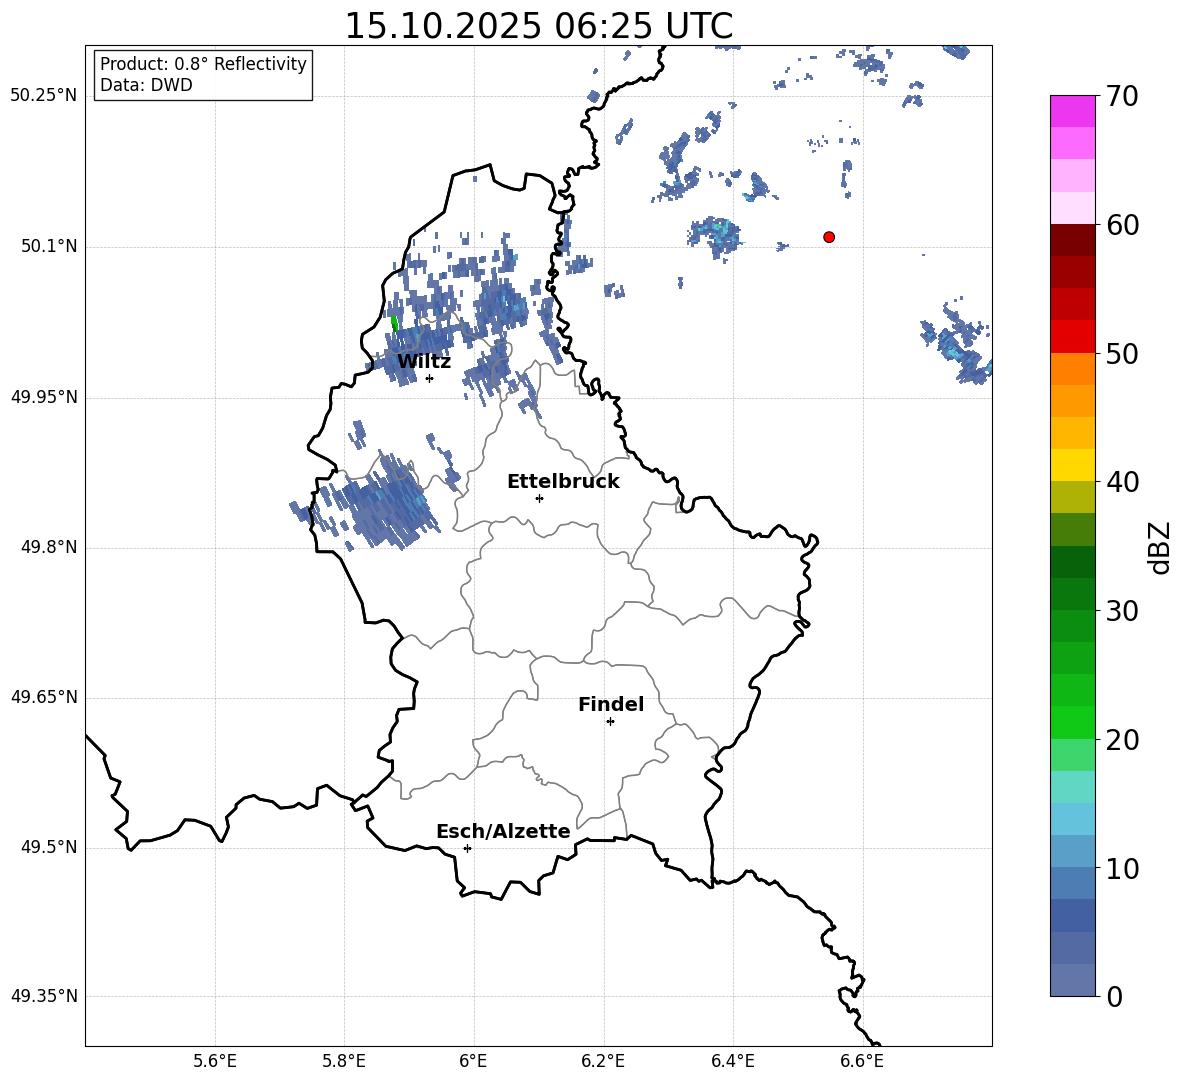Viewport: 1184px width, 1081px height.
Task: Click the colorbar tick label 30
Action: [x=1122, y=611]
